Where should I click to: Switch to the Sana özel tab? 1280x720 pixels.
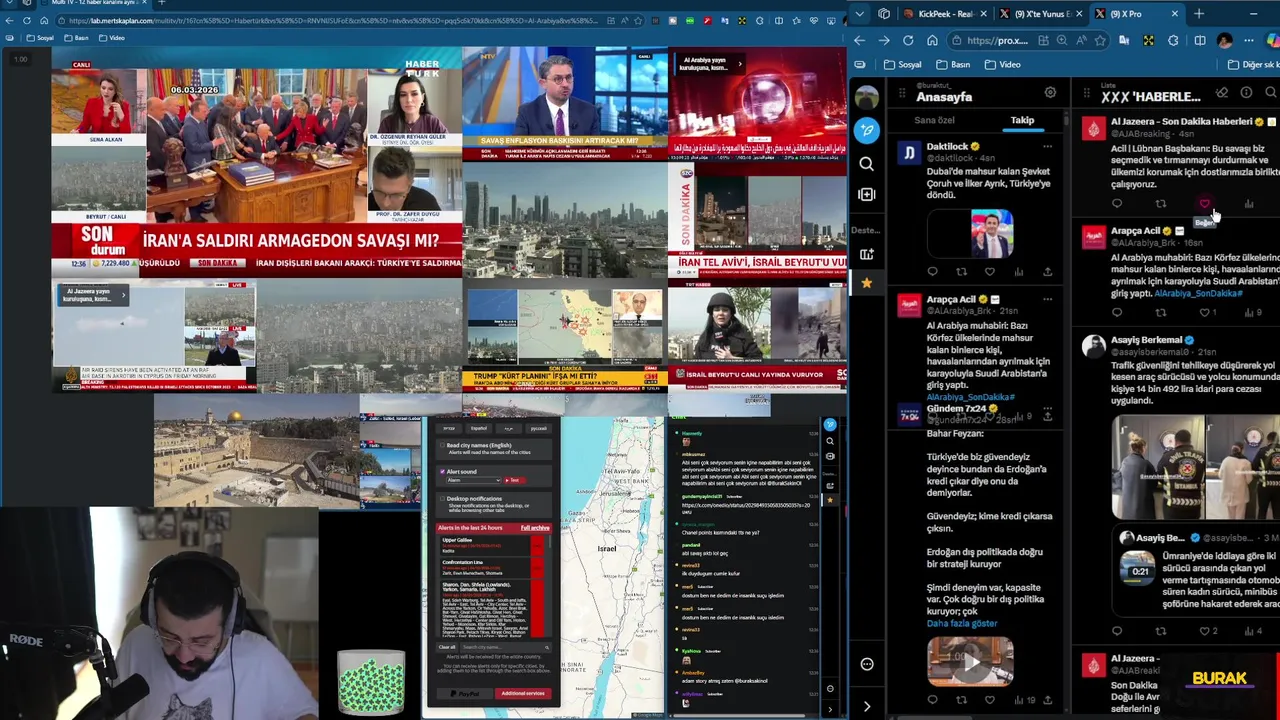(934, 120)
